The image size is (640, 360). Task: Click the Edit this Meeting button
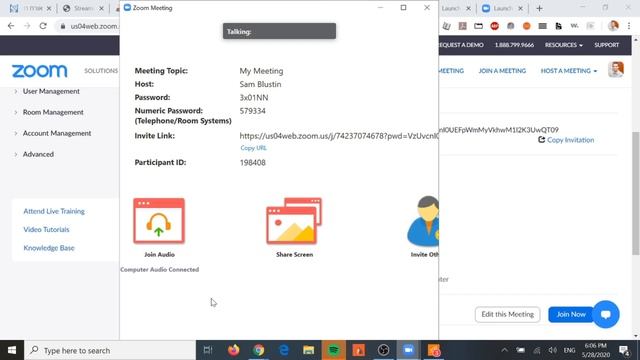[x=507, y=314]
